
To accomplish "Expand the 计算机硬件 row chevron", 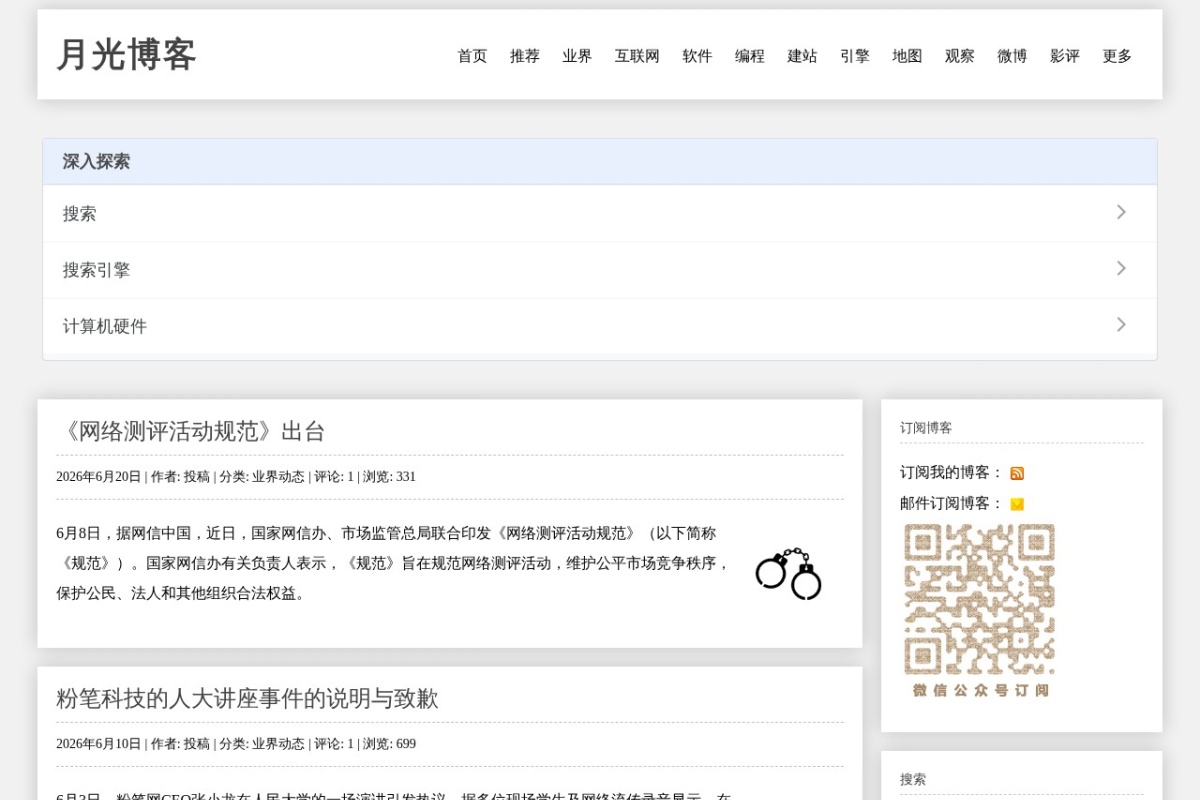I will (x=1121, y=324).
